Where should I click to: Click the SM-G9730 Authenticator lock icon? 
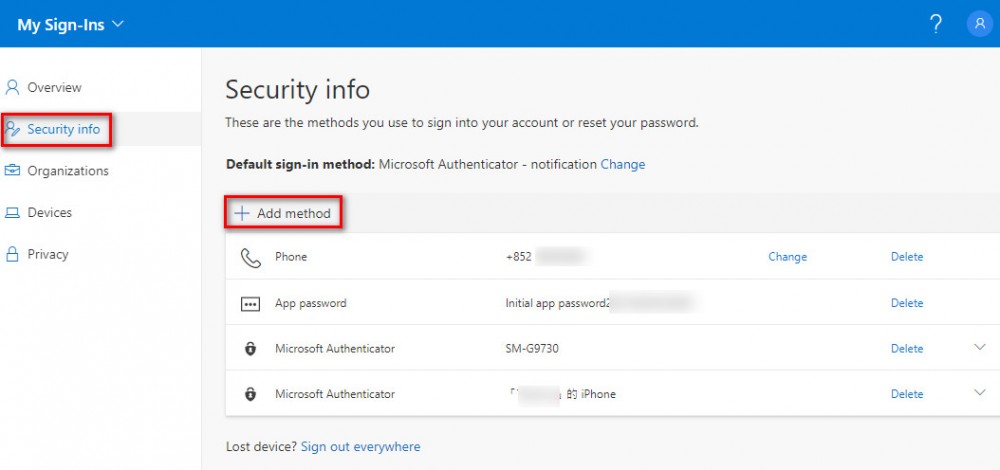pos(250,349)
